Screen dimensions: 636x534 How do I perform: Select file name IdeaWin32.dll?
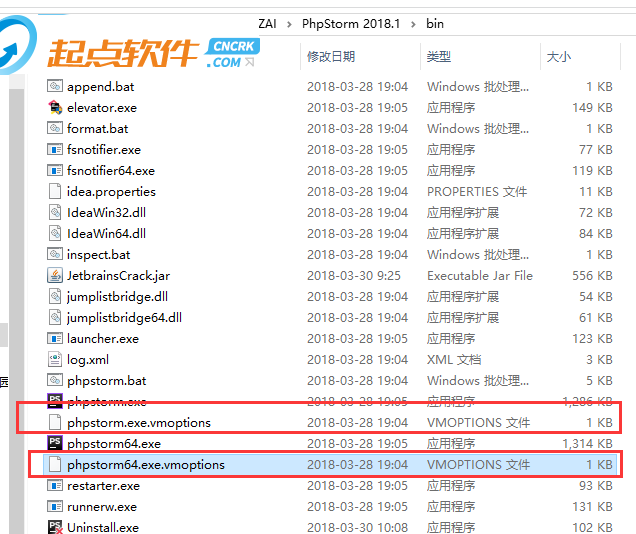(106, 213)
